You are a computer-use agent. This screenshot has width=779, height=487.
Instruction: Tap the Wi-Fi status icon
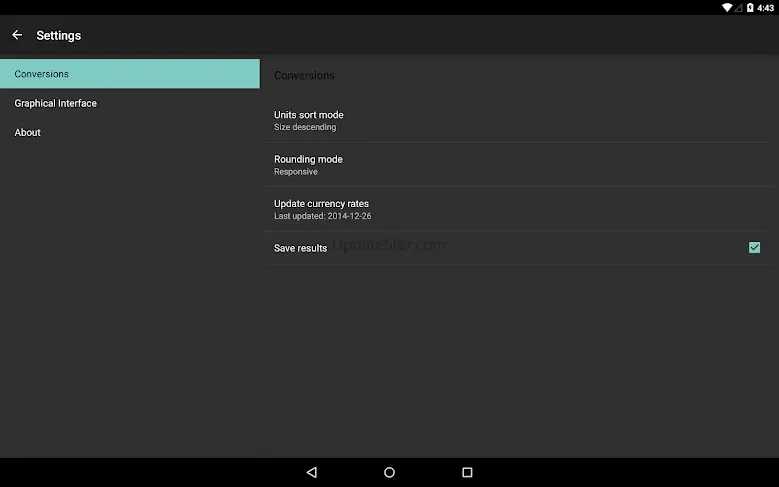[727, 7]
